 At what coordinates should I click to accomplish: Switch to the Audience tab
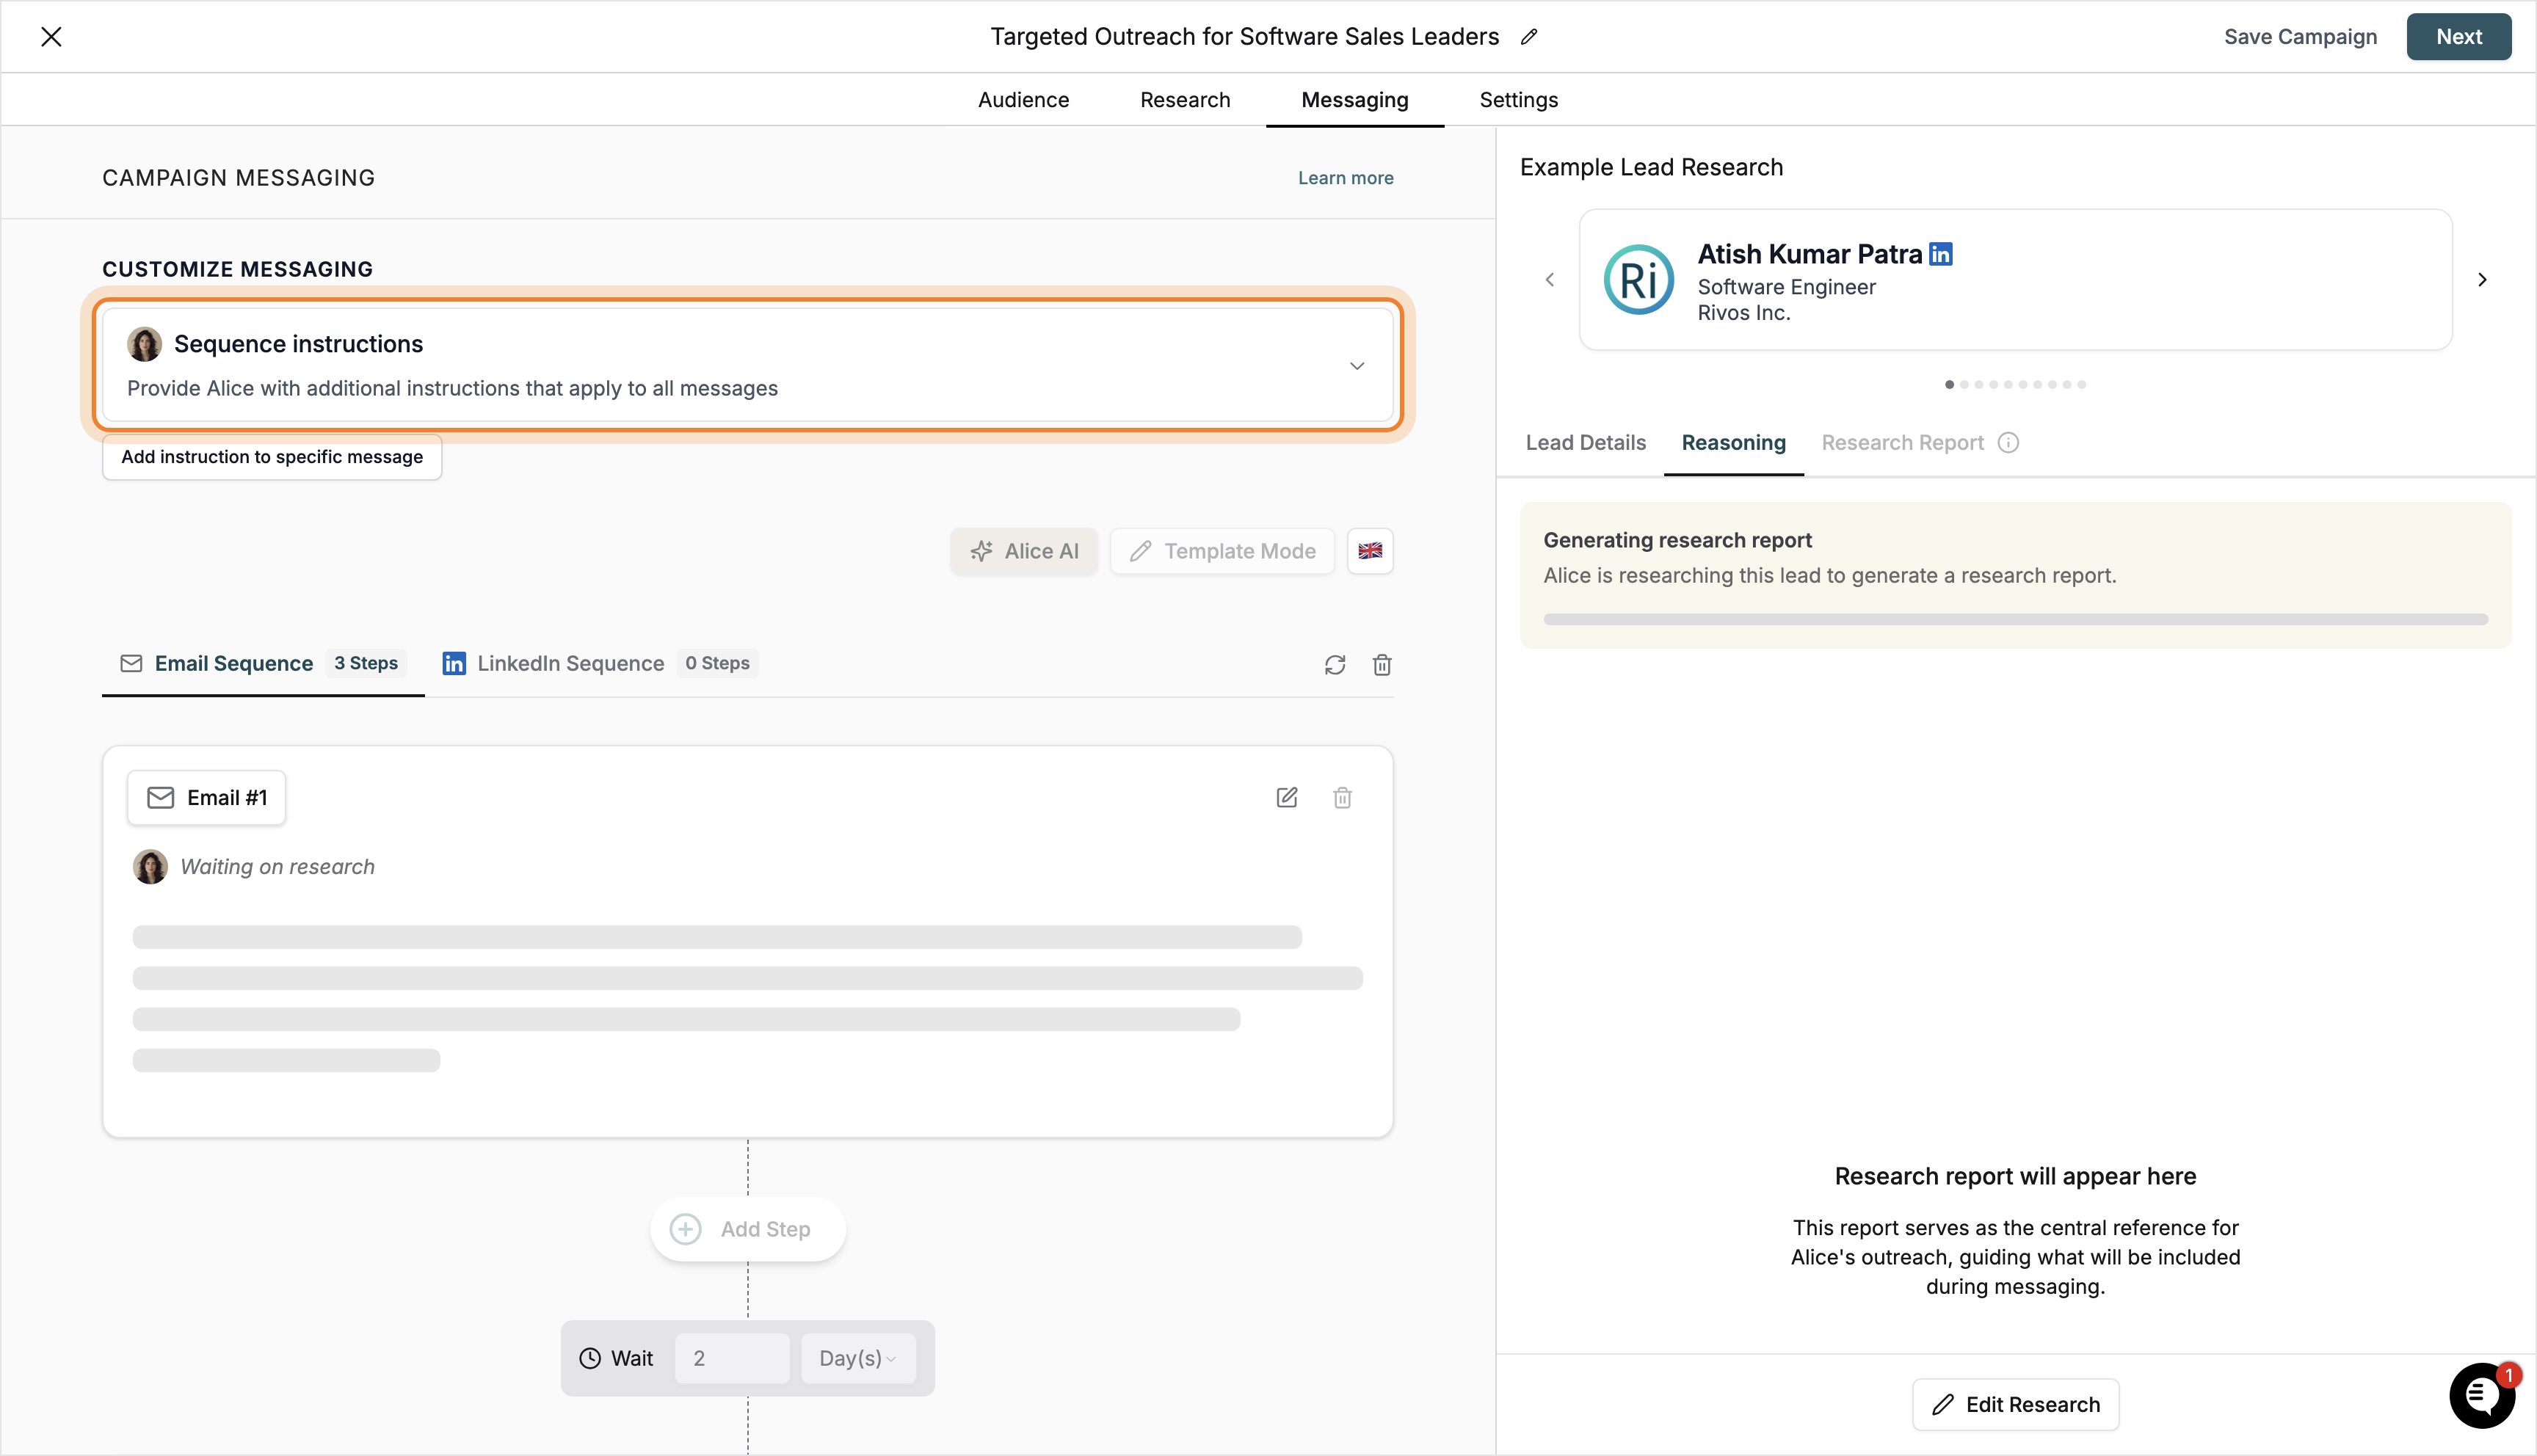click(1023, 99)
